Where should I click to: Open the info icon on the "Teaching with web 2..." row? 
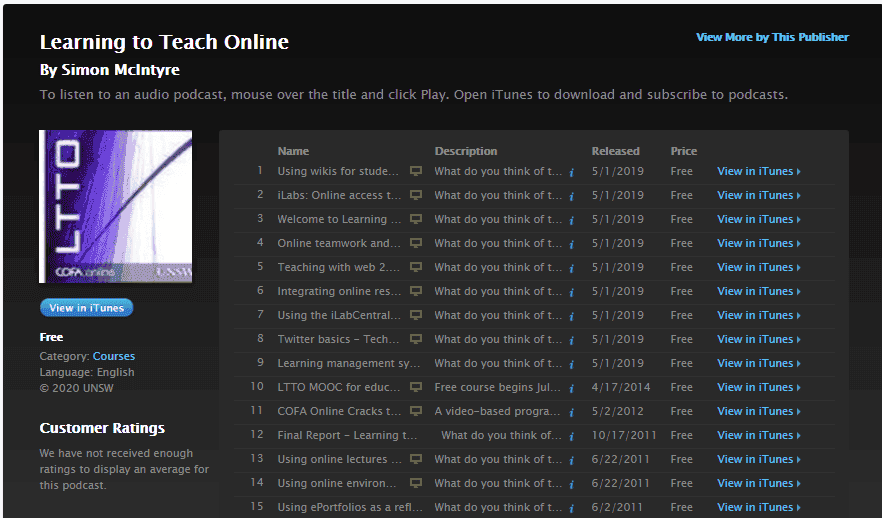pyautogui.click(x=571, y=268)
